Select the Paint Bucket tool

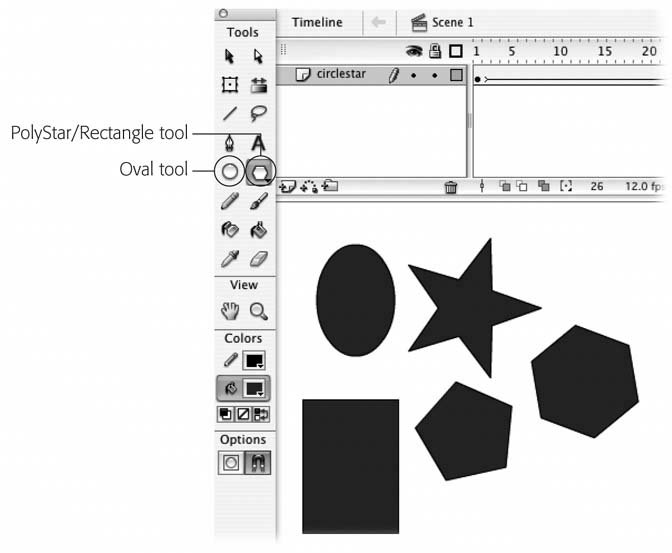point(258,230)
